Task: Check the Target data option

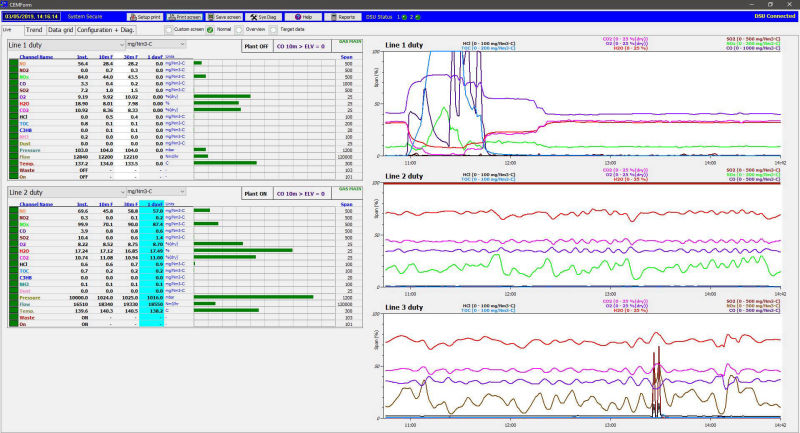Action: 275,30
